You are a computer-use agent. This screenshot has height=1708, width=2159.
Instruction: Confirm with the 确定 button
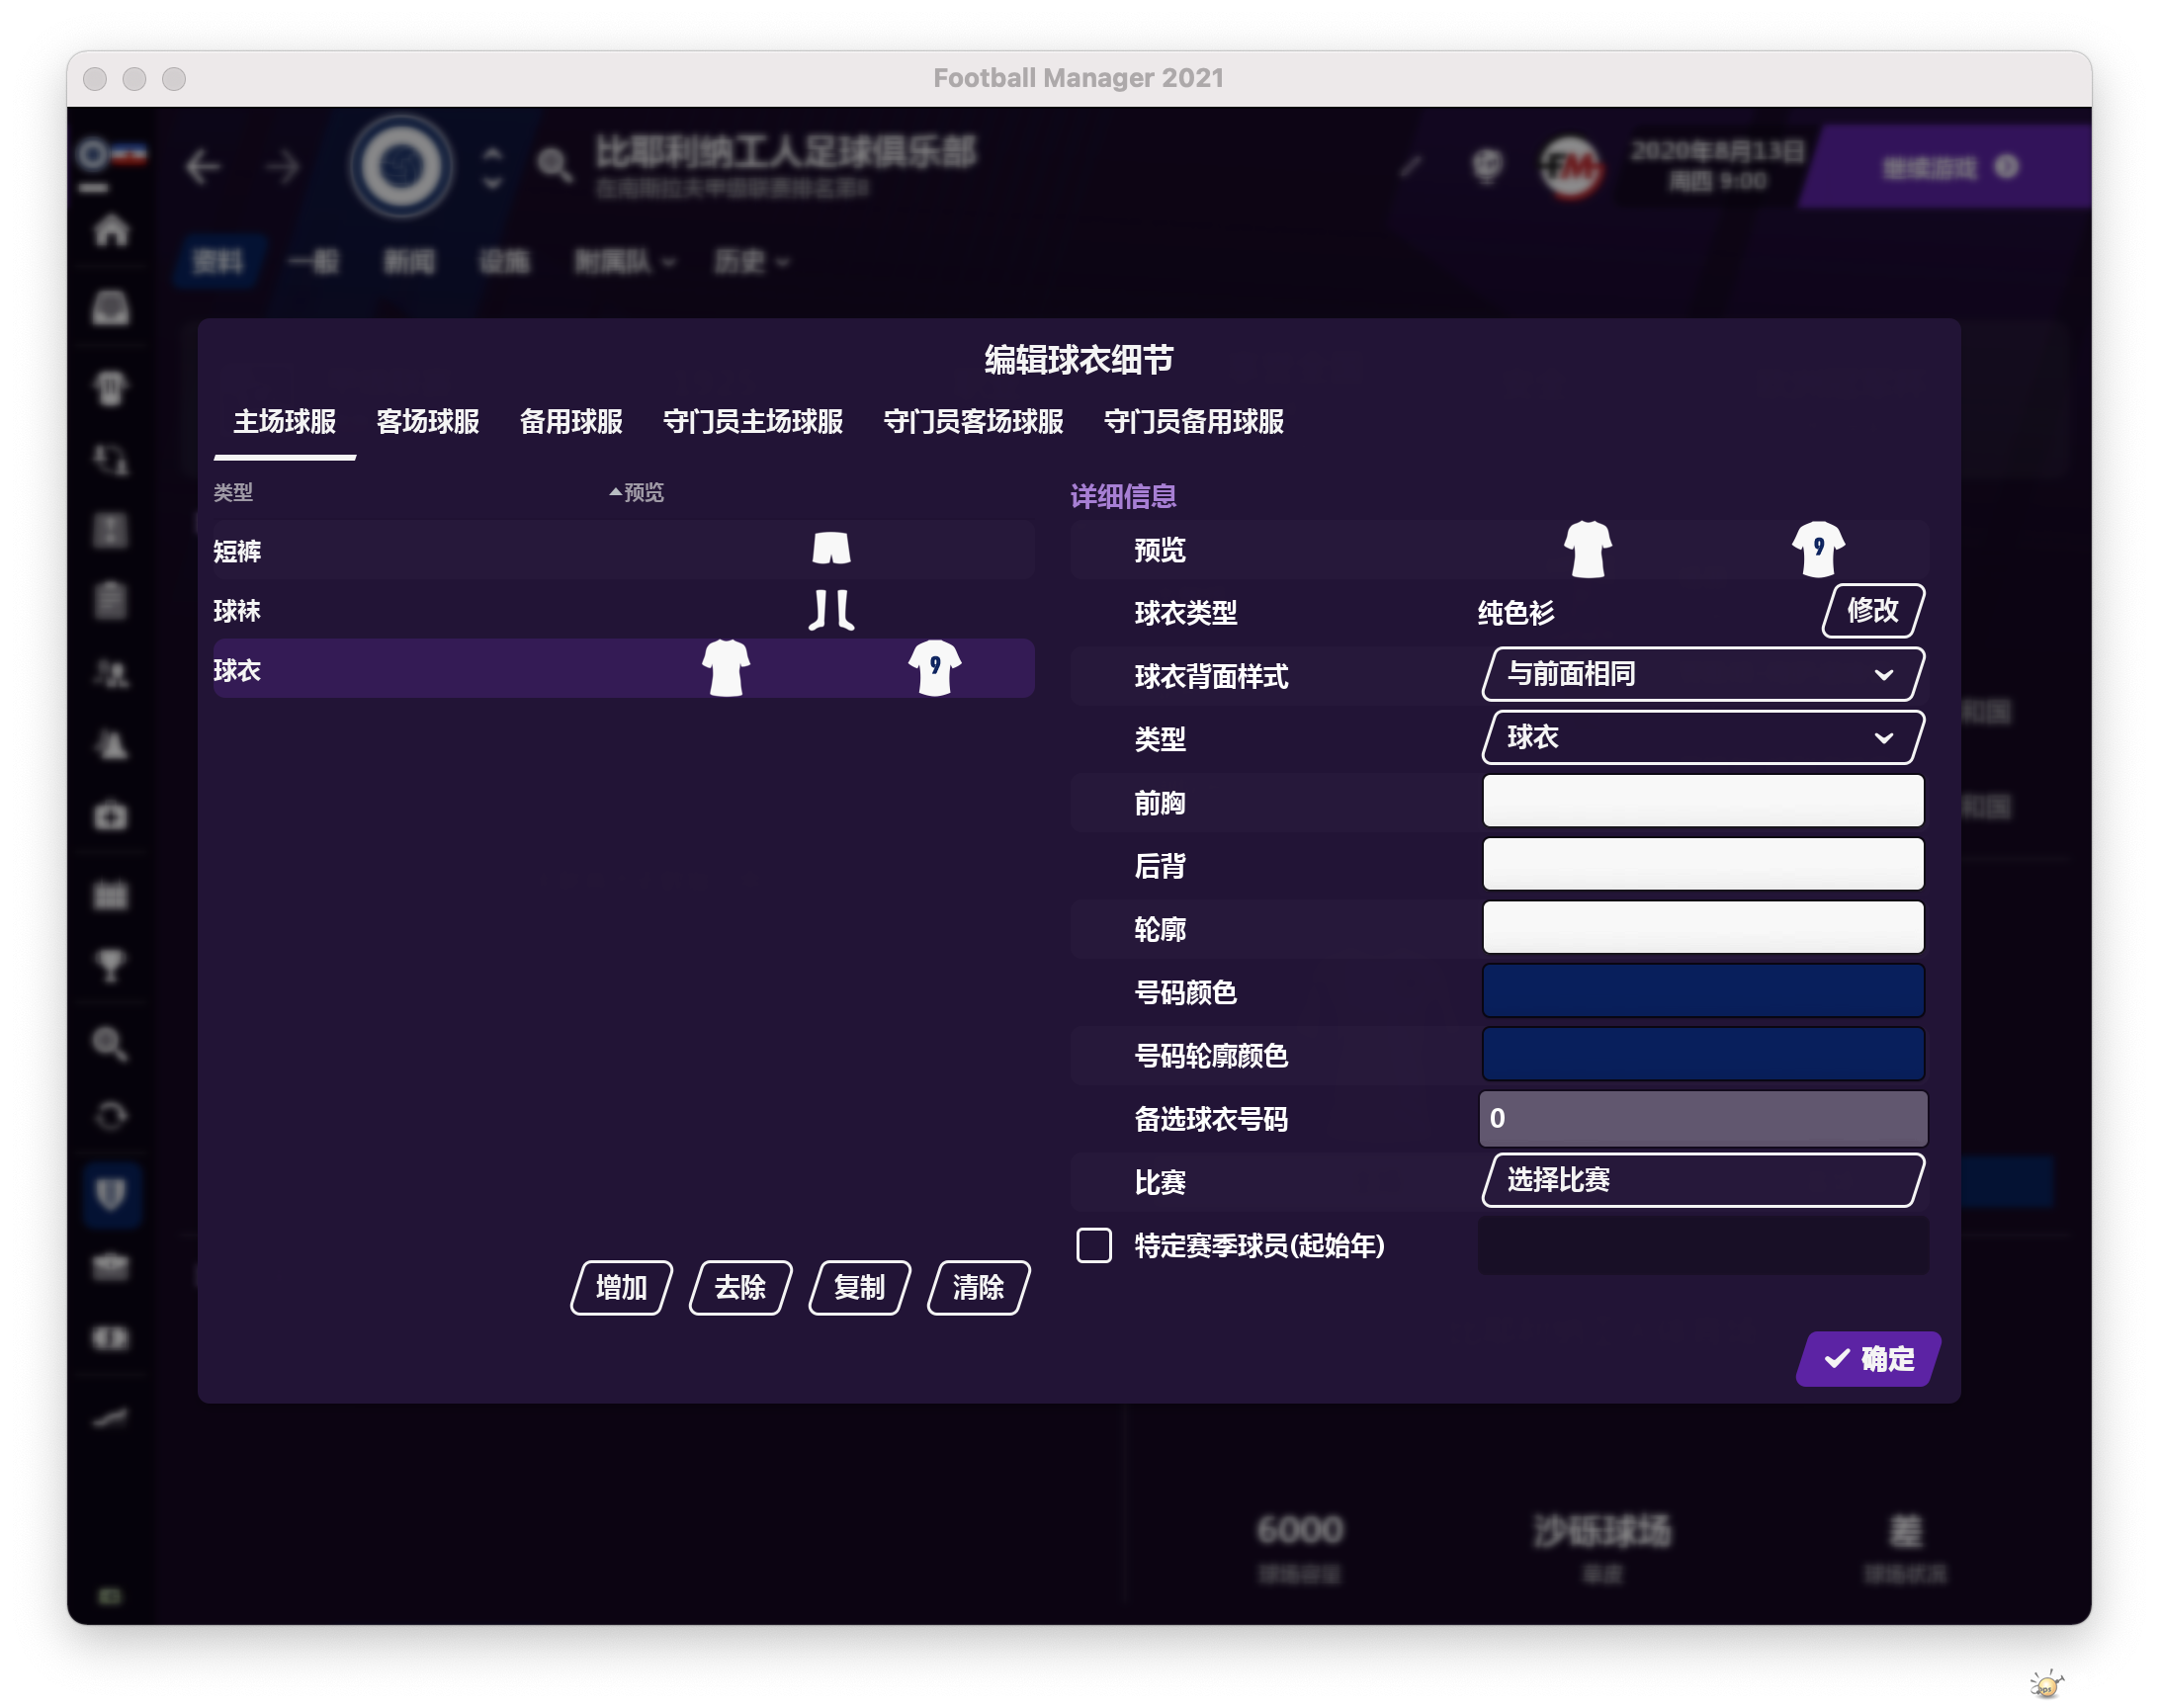coord(1867,1358)
